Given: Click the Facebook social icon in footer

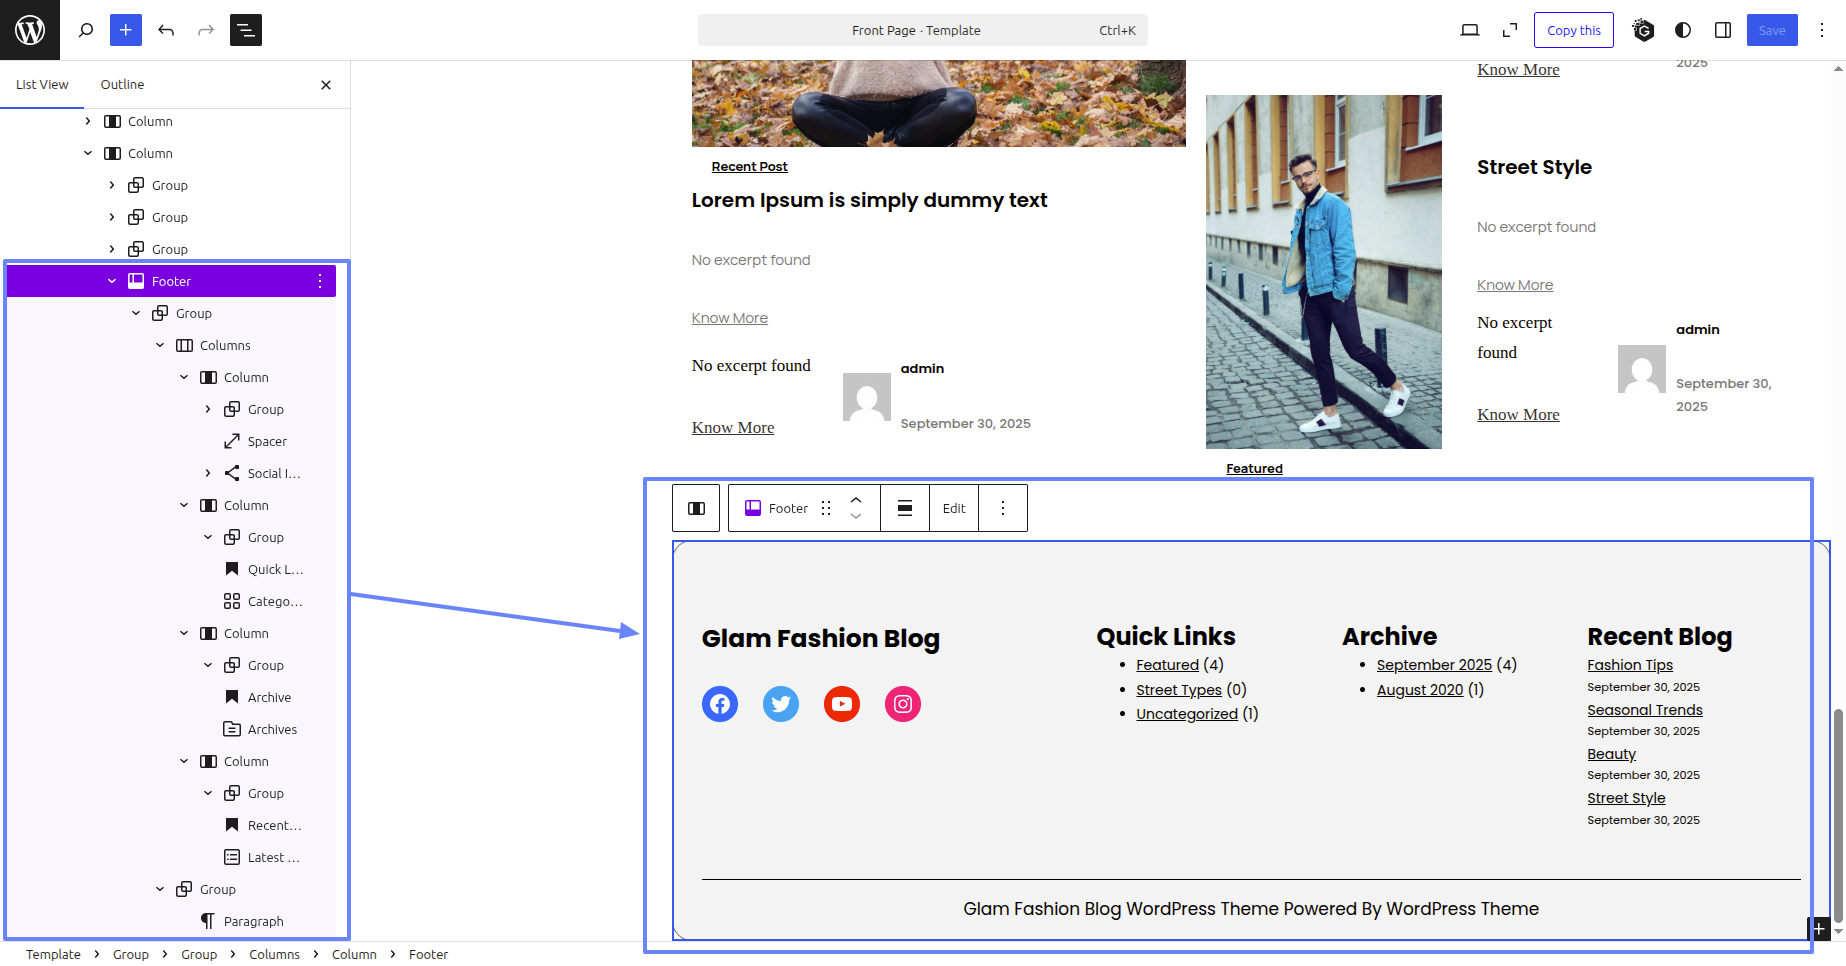Looking at the screenshot, I should point(720,704).
